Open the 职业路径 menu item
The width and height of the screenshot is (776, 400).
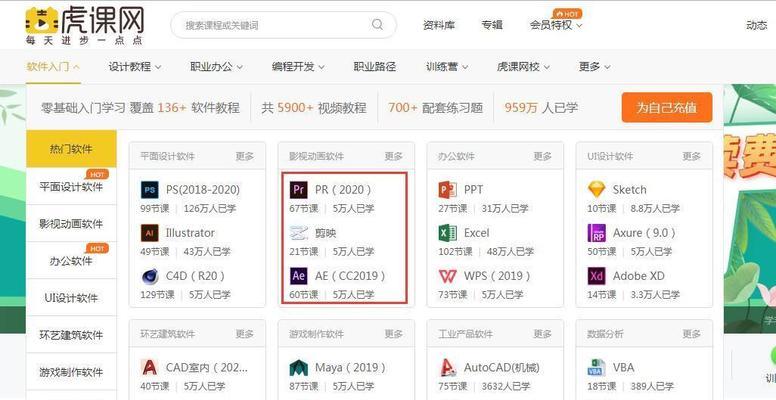pos(375,66)
